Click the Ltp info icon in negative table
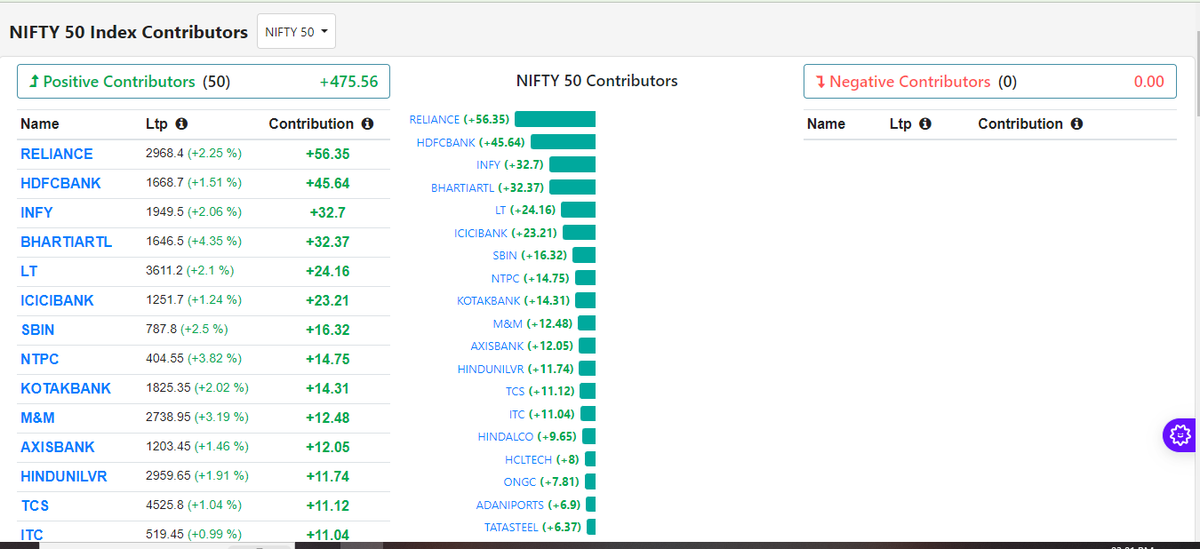 click(925, 125)
